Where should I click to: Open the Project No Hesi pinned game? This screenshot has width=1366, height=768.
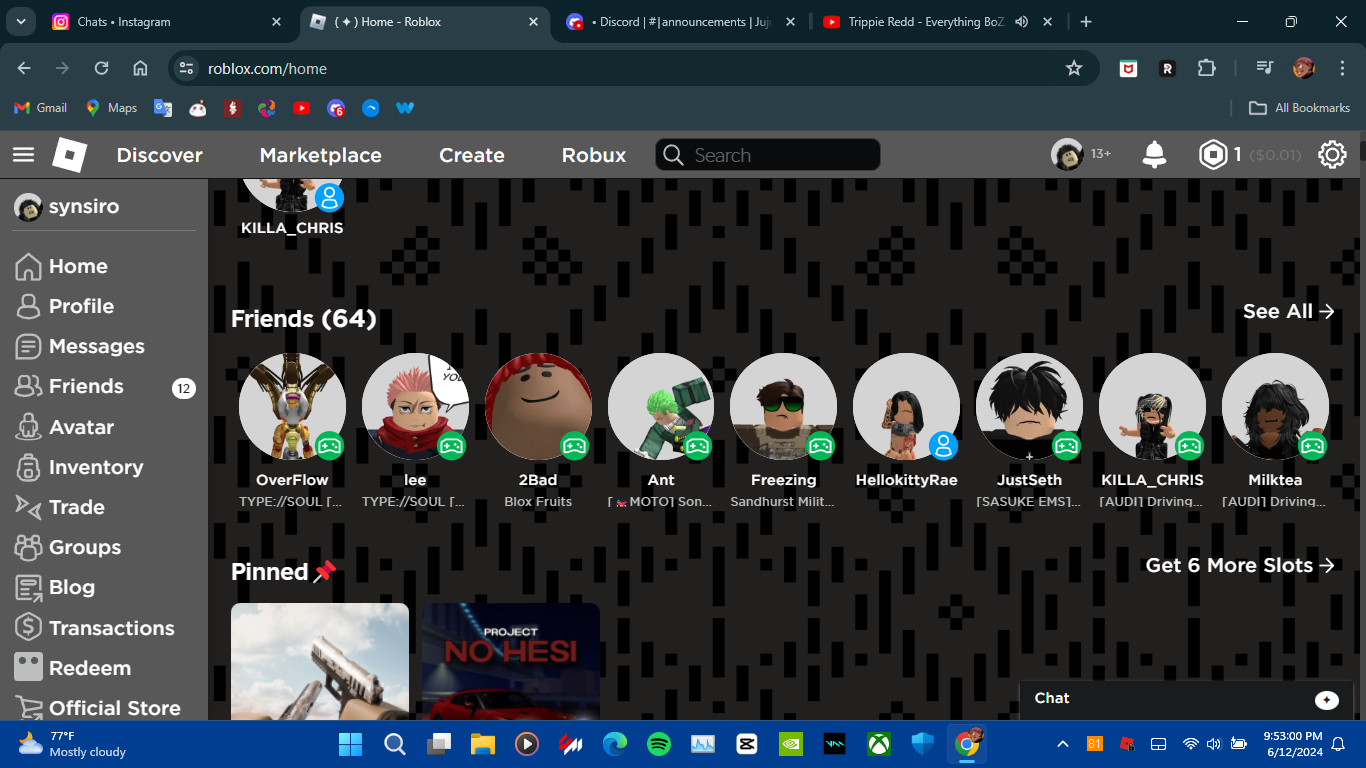click(x=510, y=661)
